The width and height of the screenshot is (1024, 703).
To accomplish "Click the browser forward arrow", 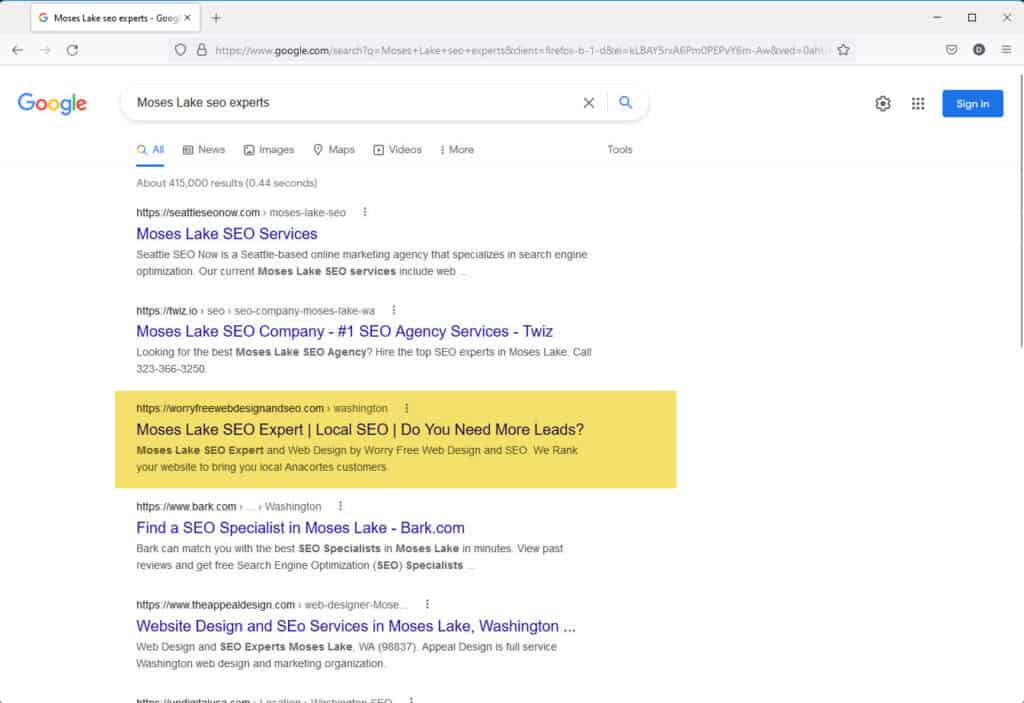I will (45, 50).
